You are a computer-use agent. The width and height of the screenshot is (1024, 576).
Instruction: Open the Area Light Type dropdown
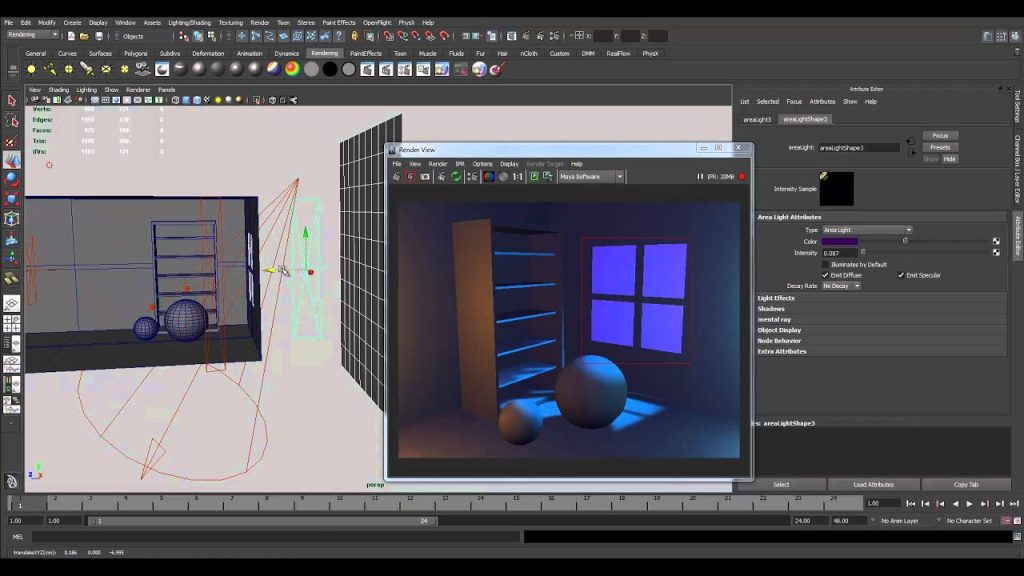(867, 230)
